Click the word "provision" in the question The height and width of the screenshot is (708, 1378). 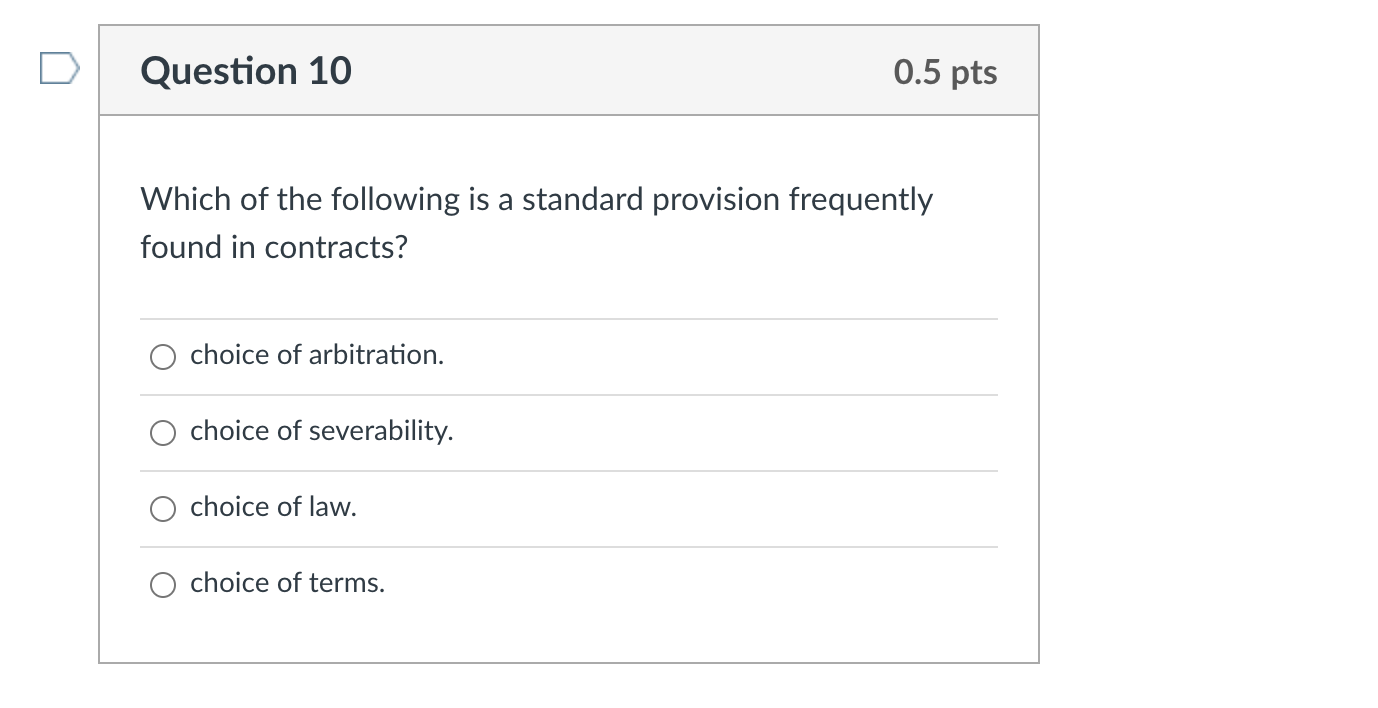[x=716, y=200]
